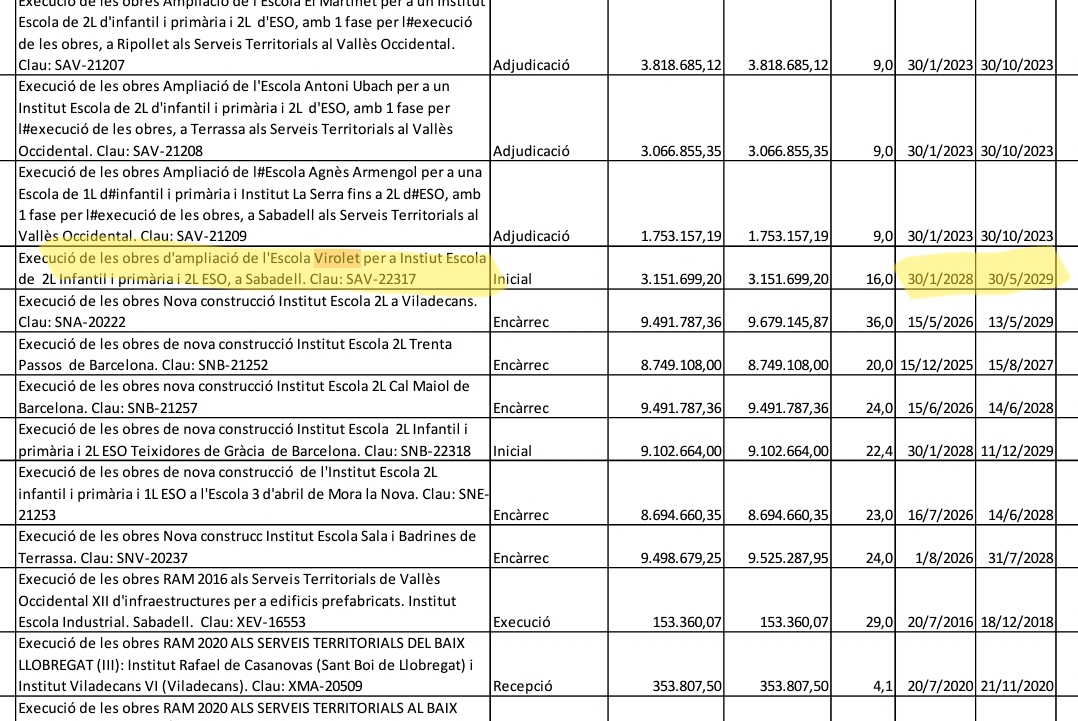Image resolution: width=1078 pixels, height=721 pixels.
Task: Select the duration value 36,0
Action: tap(879, 322)
